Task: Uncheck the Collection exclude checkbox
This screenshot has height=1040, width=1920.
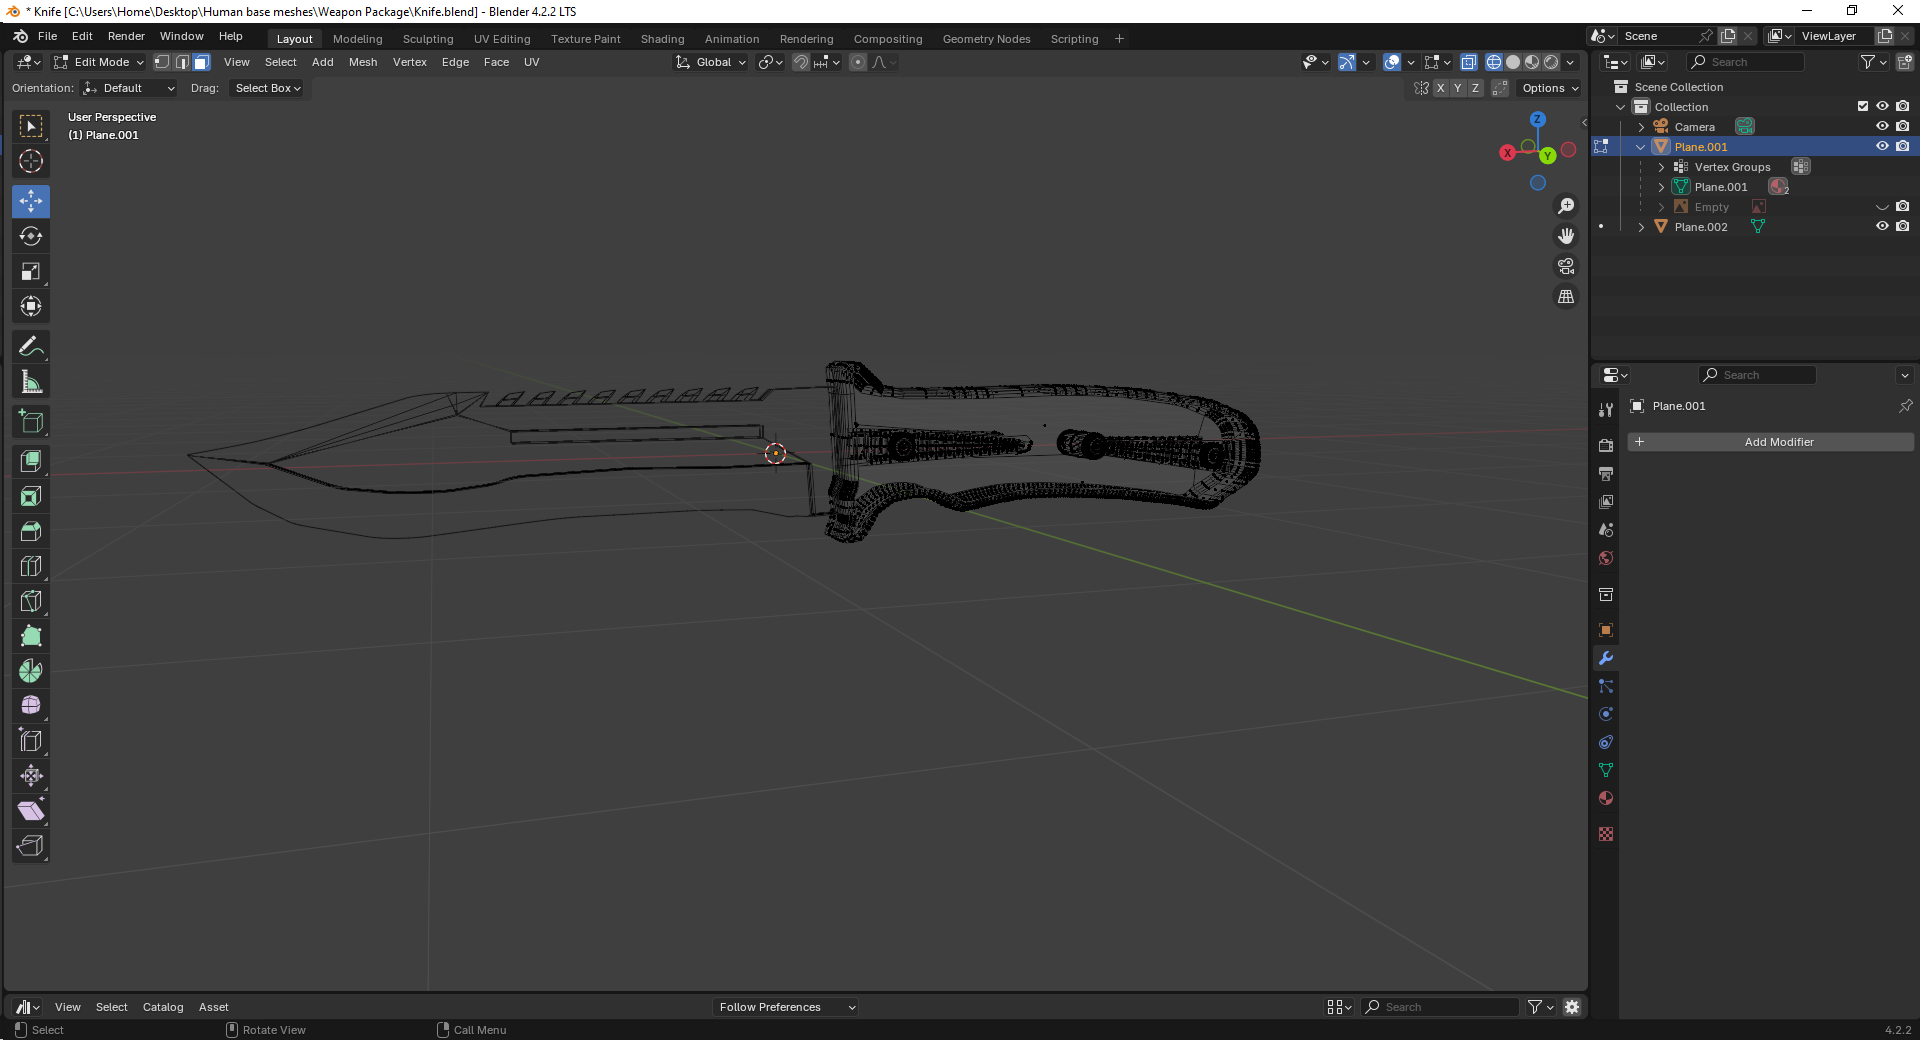Action: [1862, 107]
